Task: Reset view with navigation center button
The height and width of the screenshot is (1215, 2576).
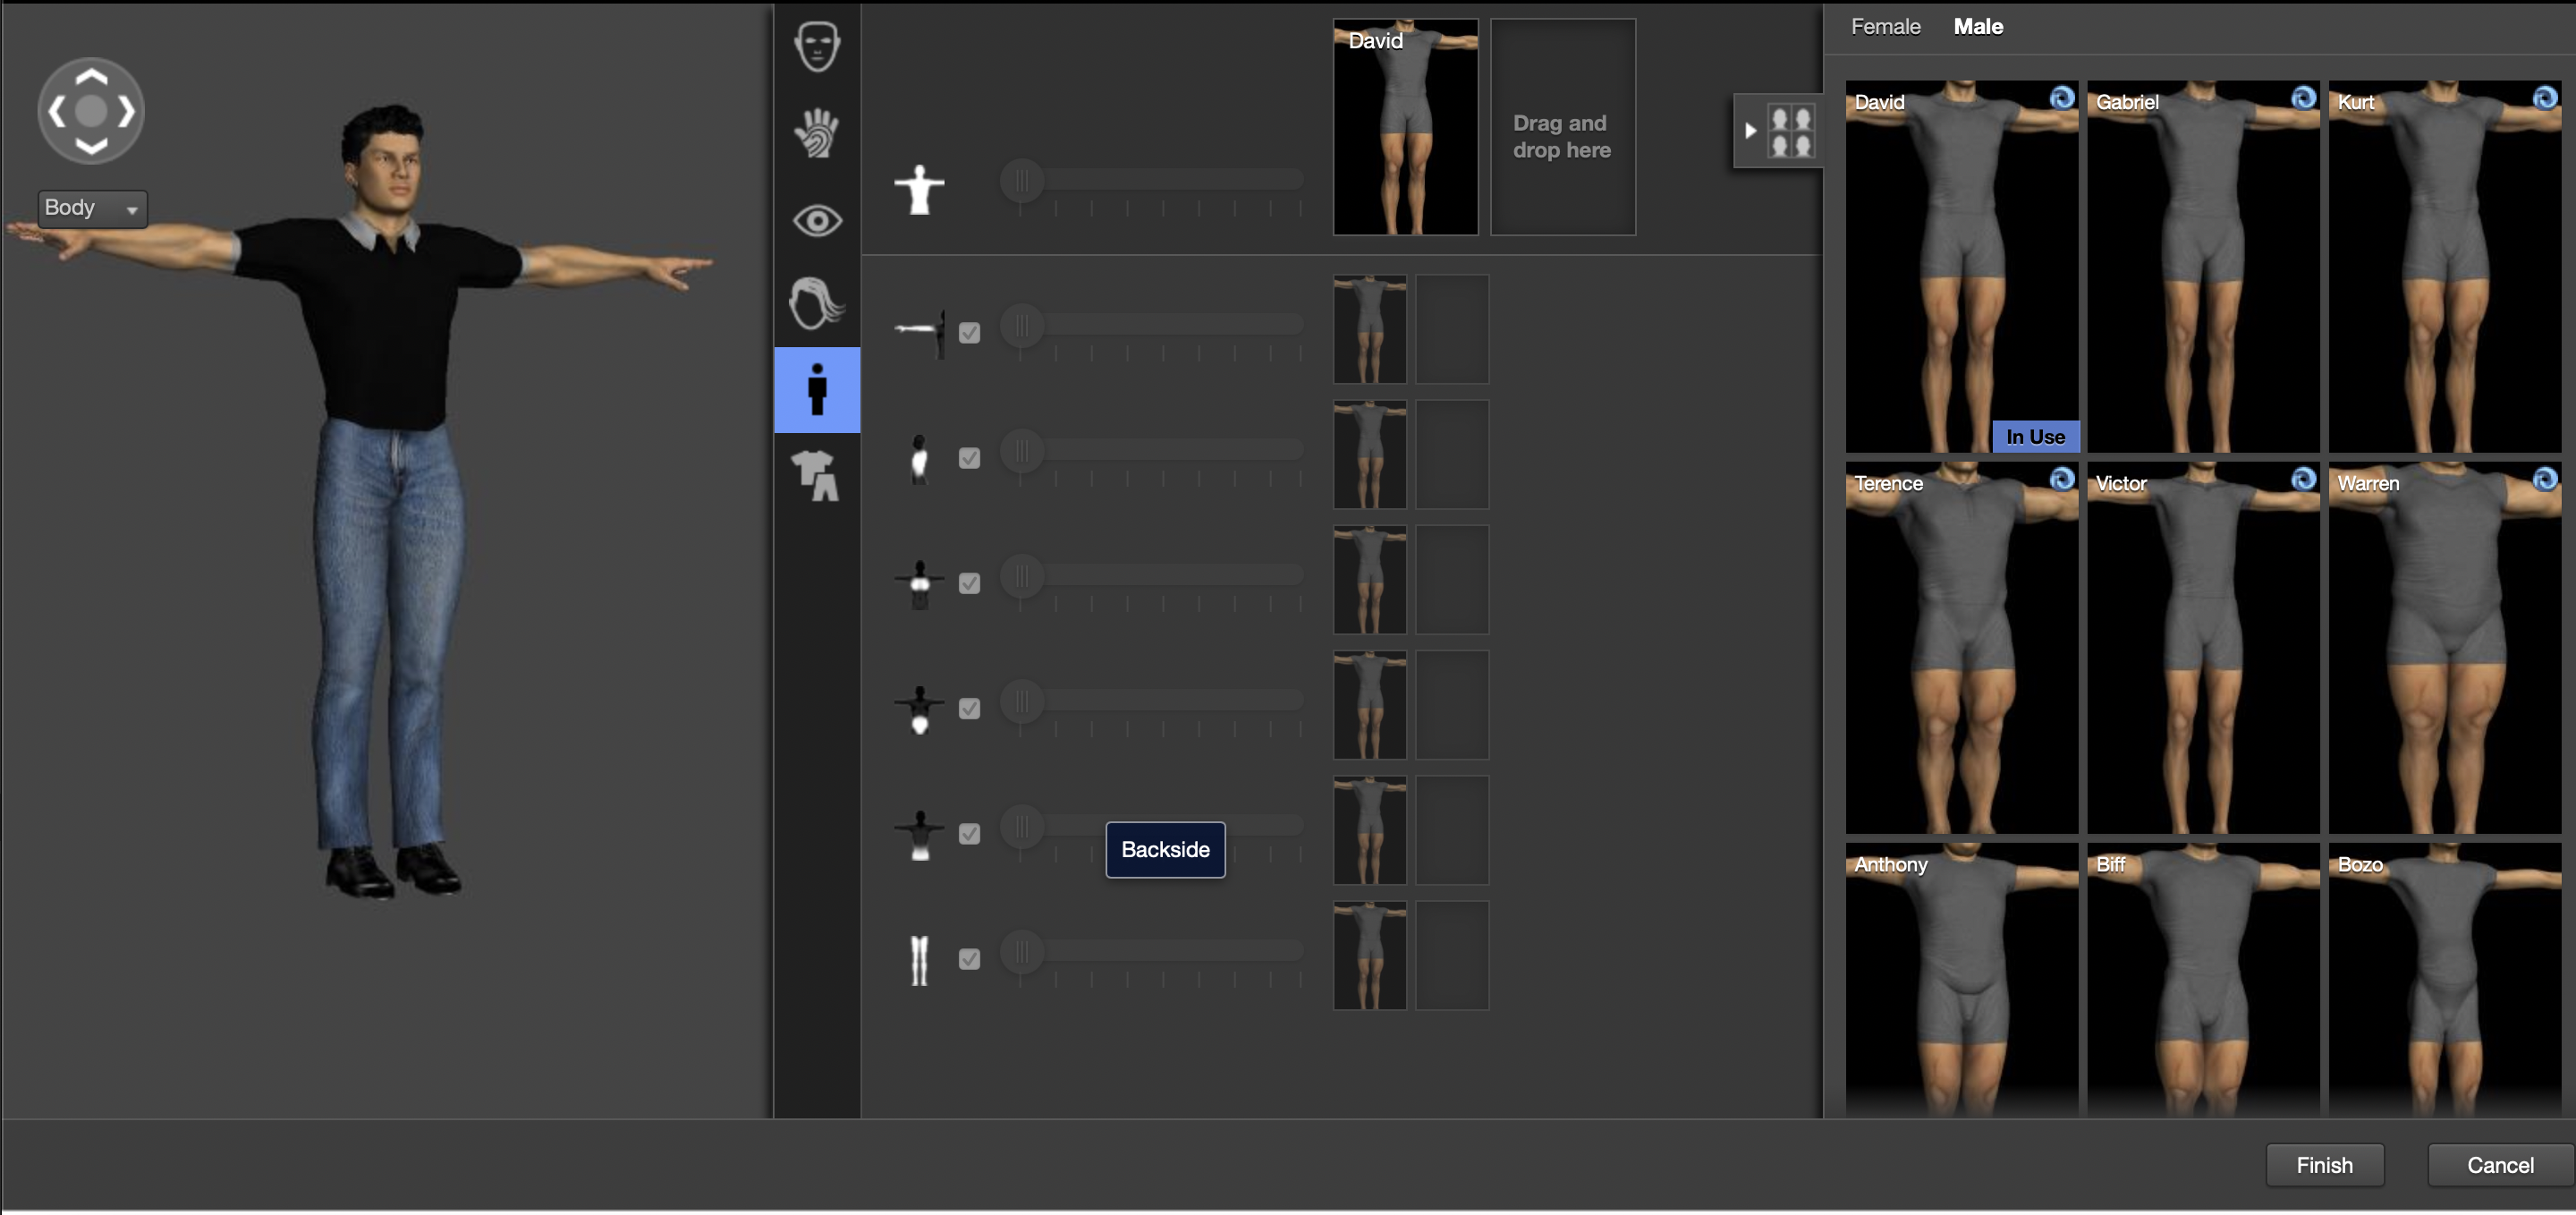Action: coord(91,111)
